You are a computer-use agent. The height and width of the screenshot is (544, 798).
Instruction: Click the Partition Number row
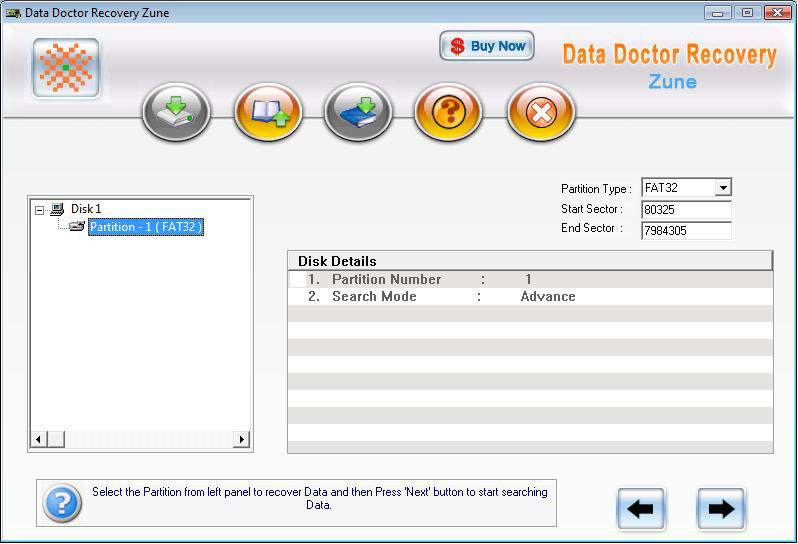(x=530, y=279)
